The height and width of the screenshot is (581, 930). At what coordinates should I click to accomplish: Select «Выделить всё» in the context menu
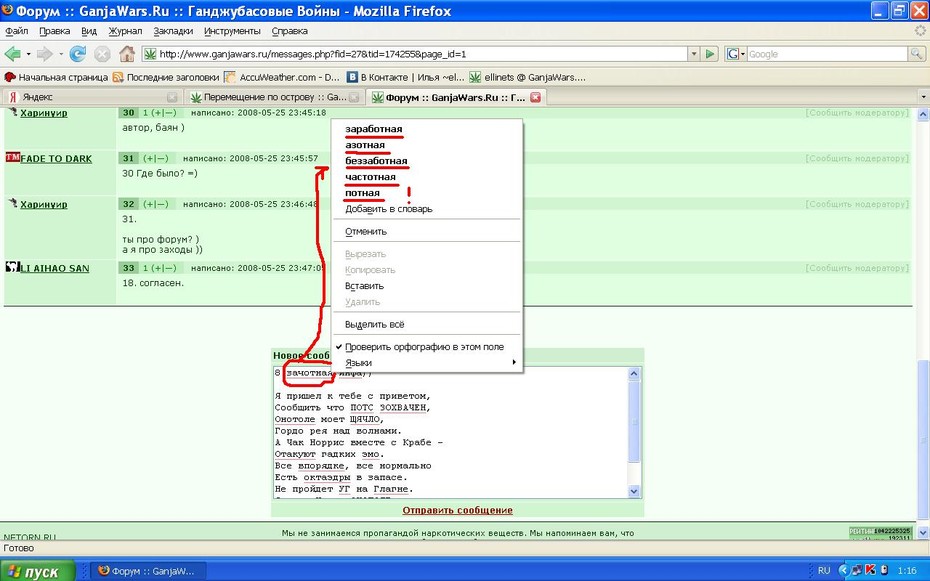click(374, 324)
